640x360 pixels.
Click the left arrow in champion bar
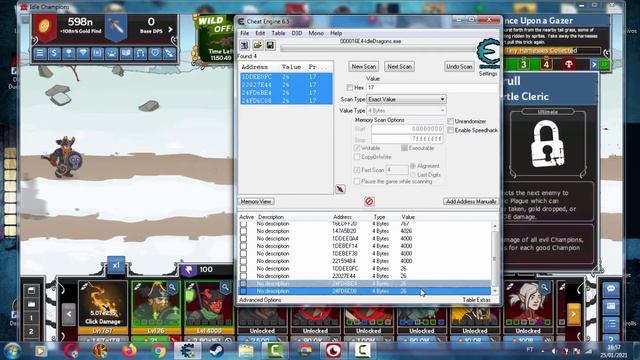coord(69,314)
